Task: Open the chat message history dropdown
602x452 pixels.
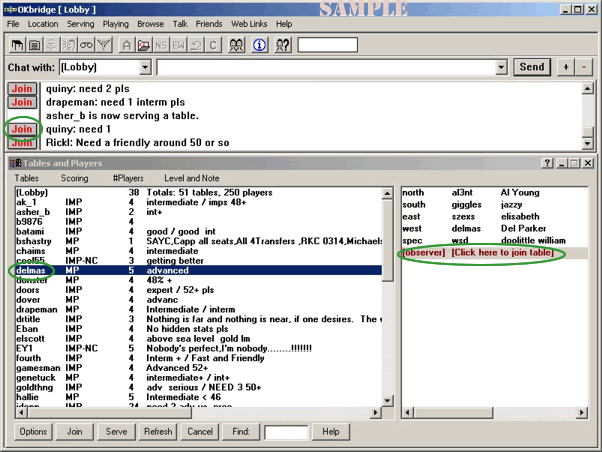Action: [501, 68]
